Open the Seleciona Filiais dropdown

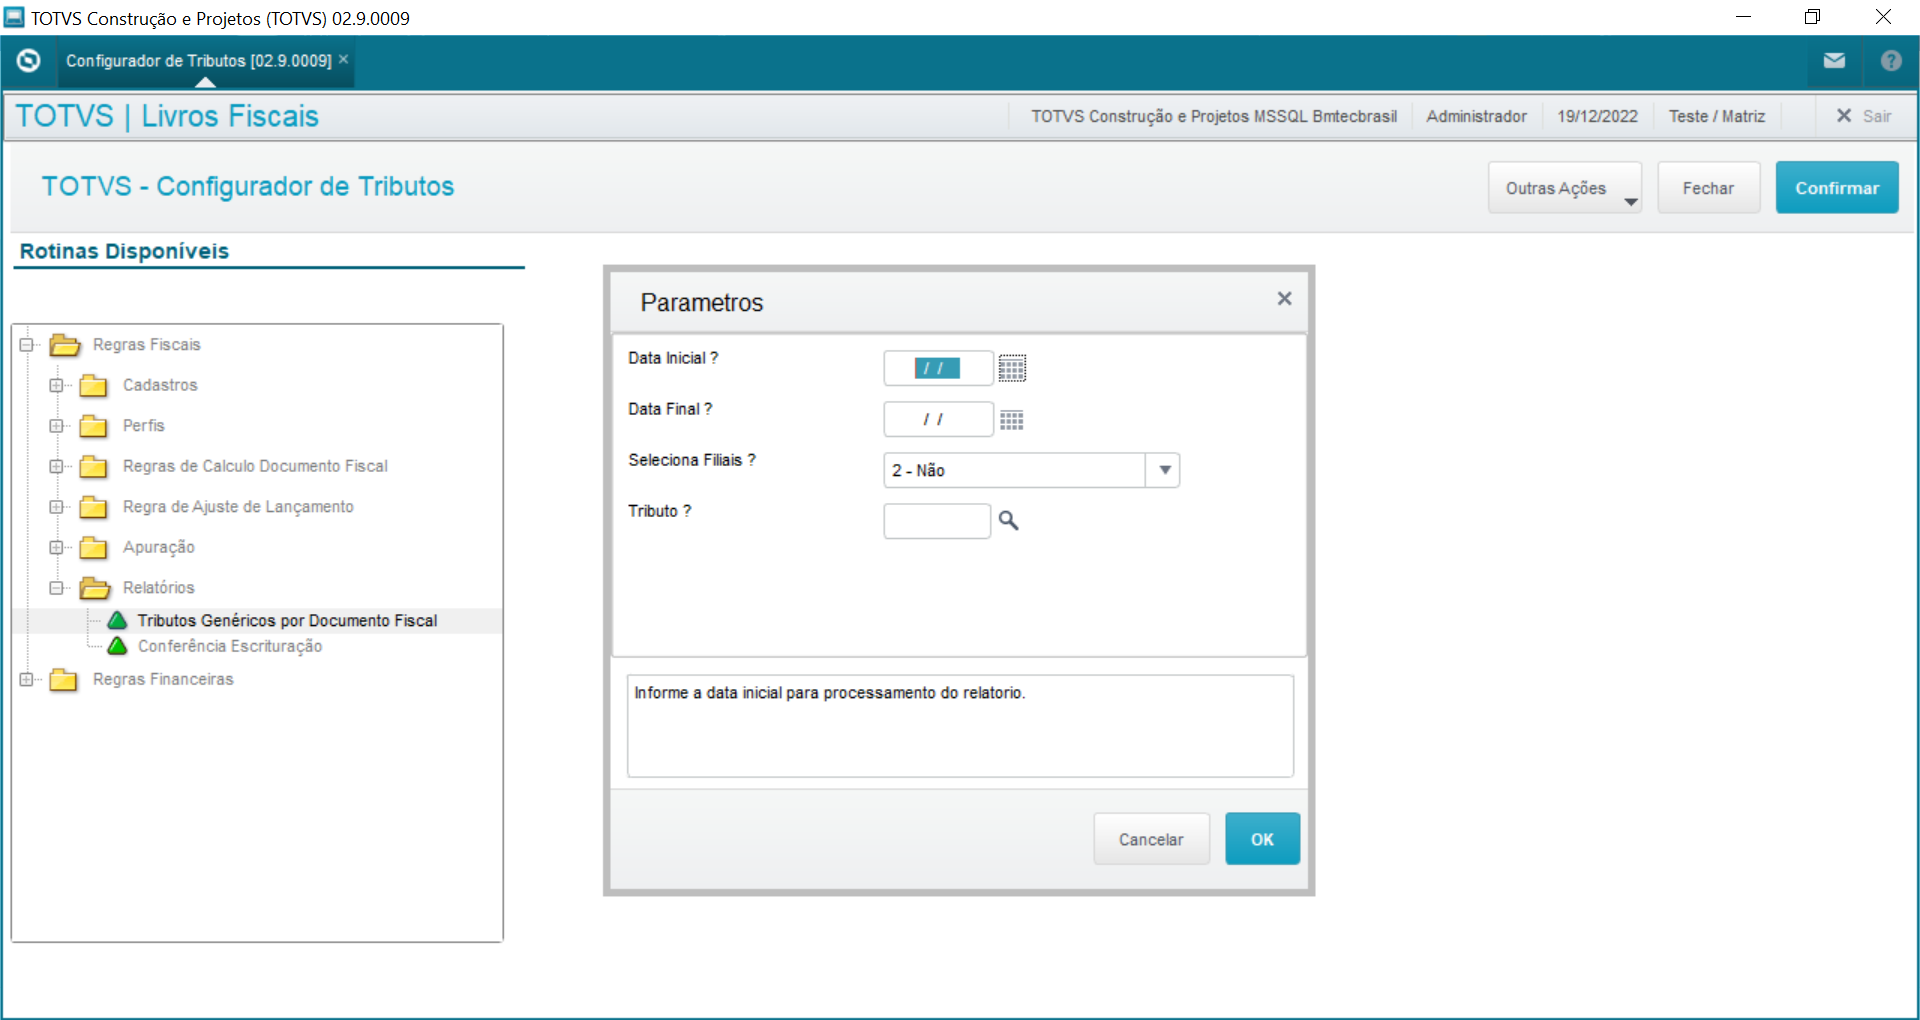click(1164, 470)
